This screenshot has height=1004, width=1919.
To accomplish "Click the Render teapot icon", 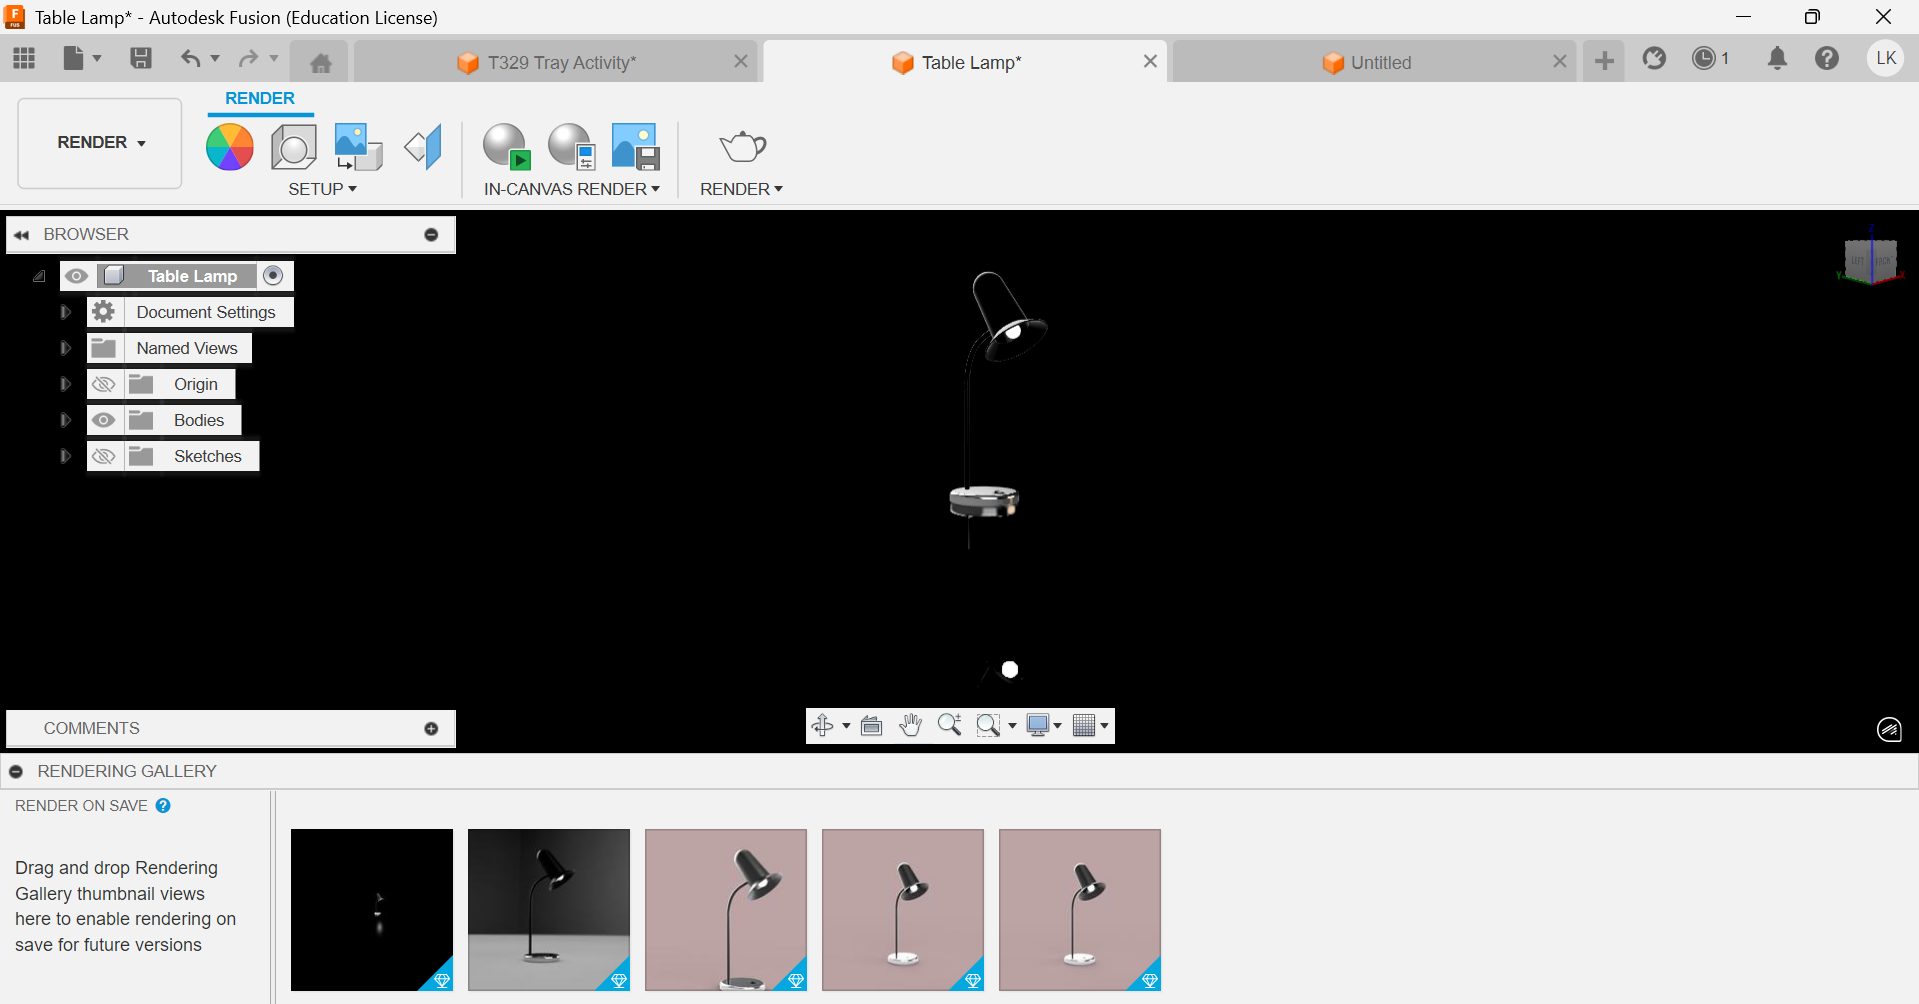I will click(742, 147).
